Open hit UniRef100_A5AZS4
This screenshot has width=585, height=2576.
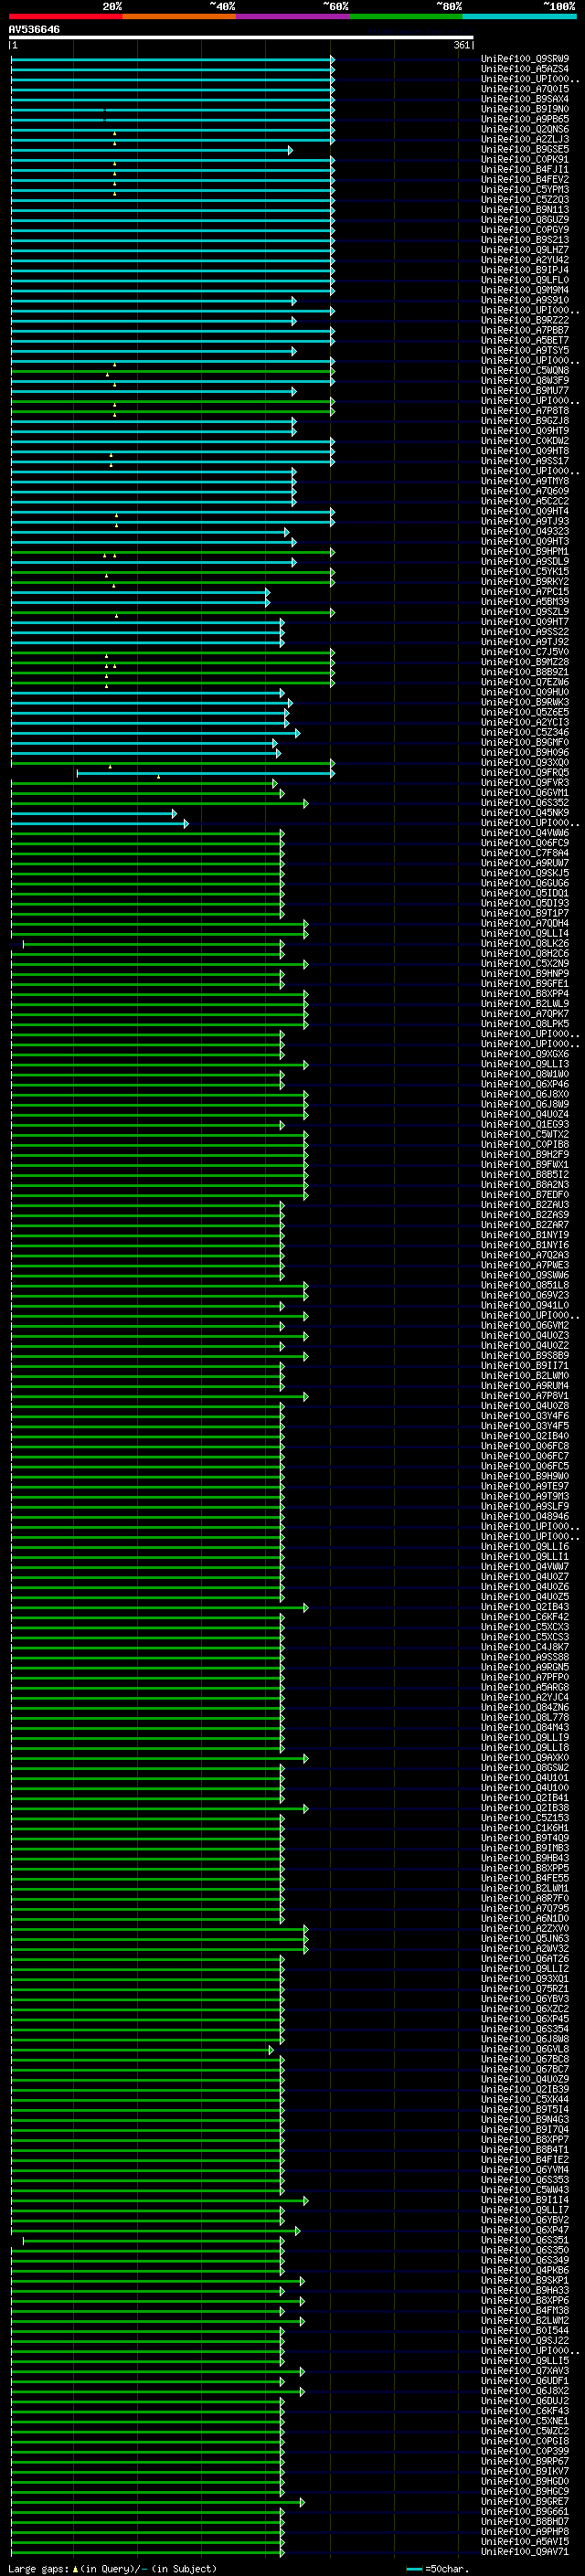click(525, 69)
